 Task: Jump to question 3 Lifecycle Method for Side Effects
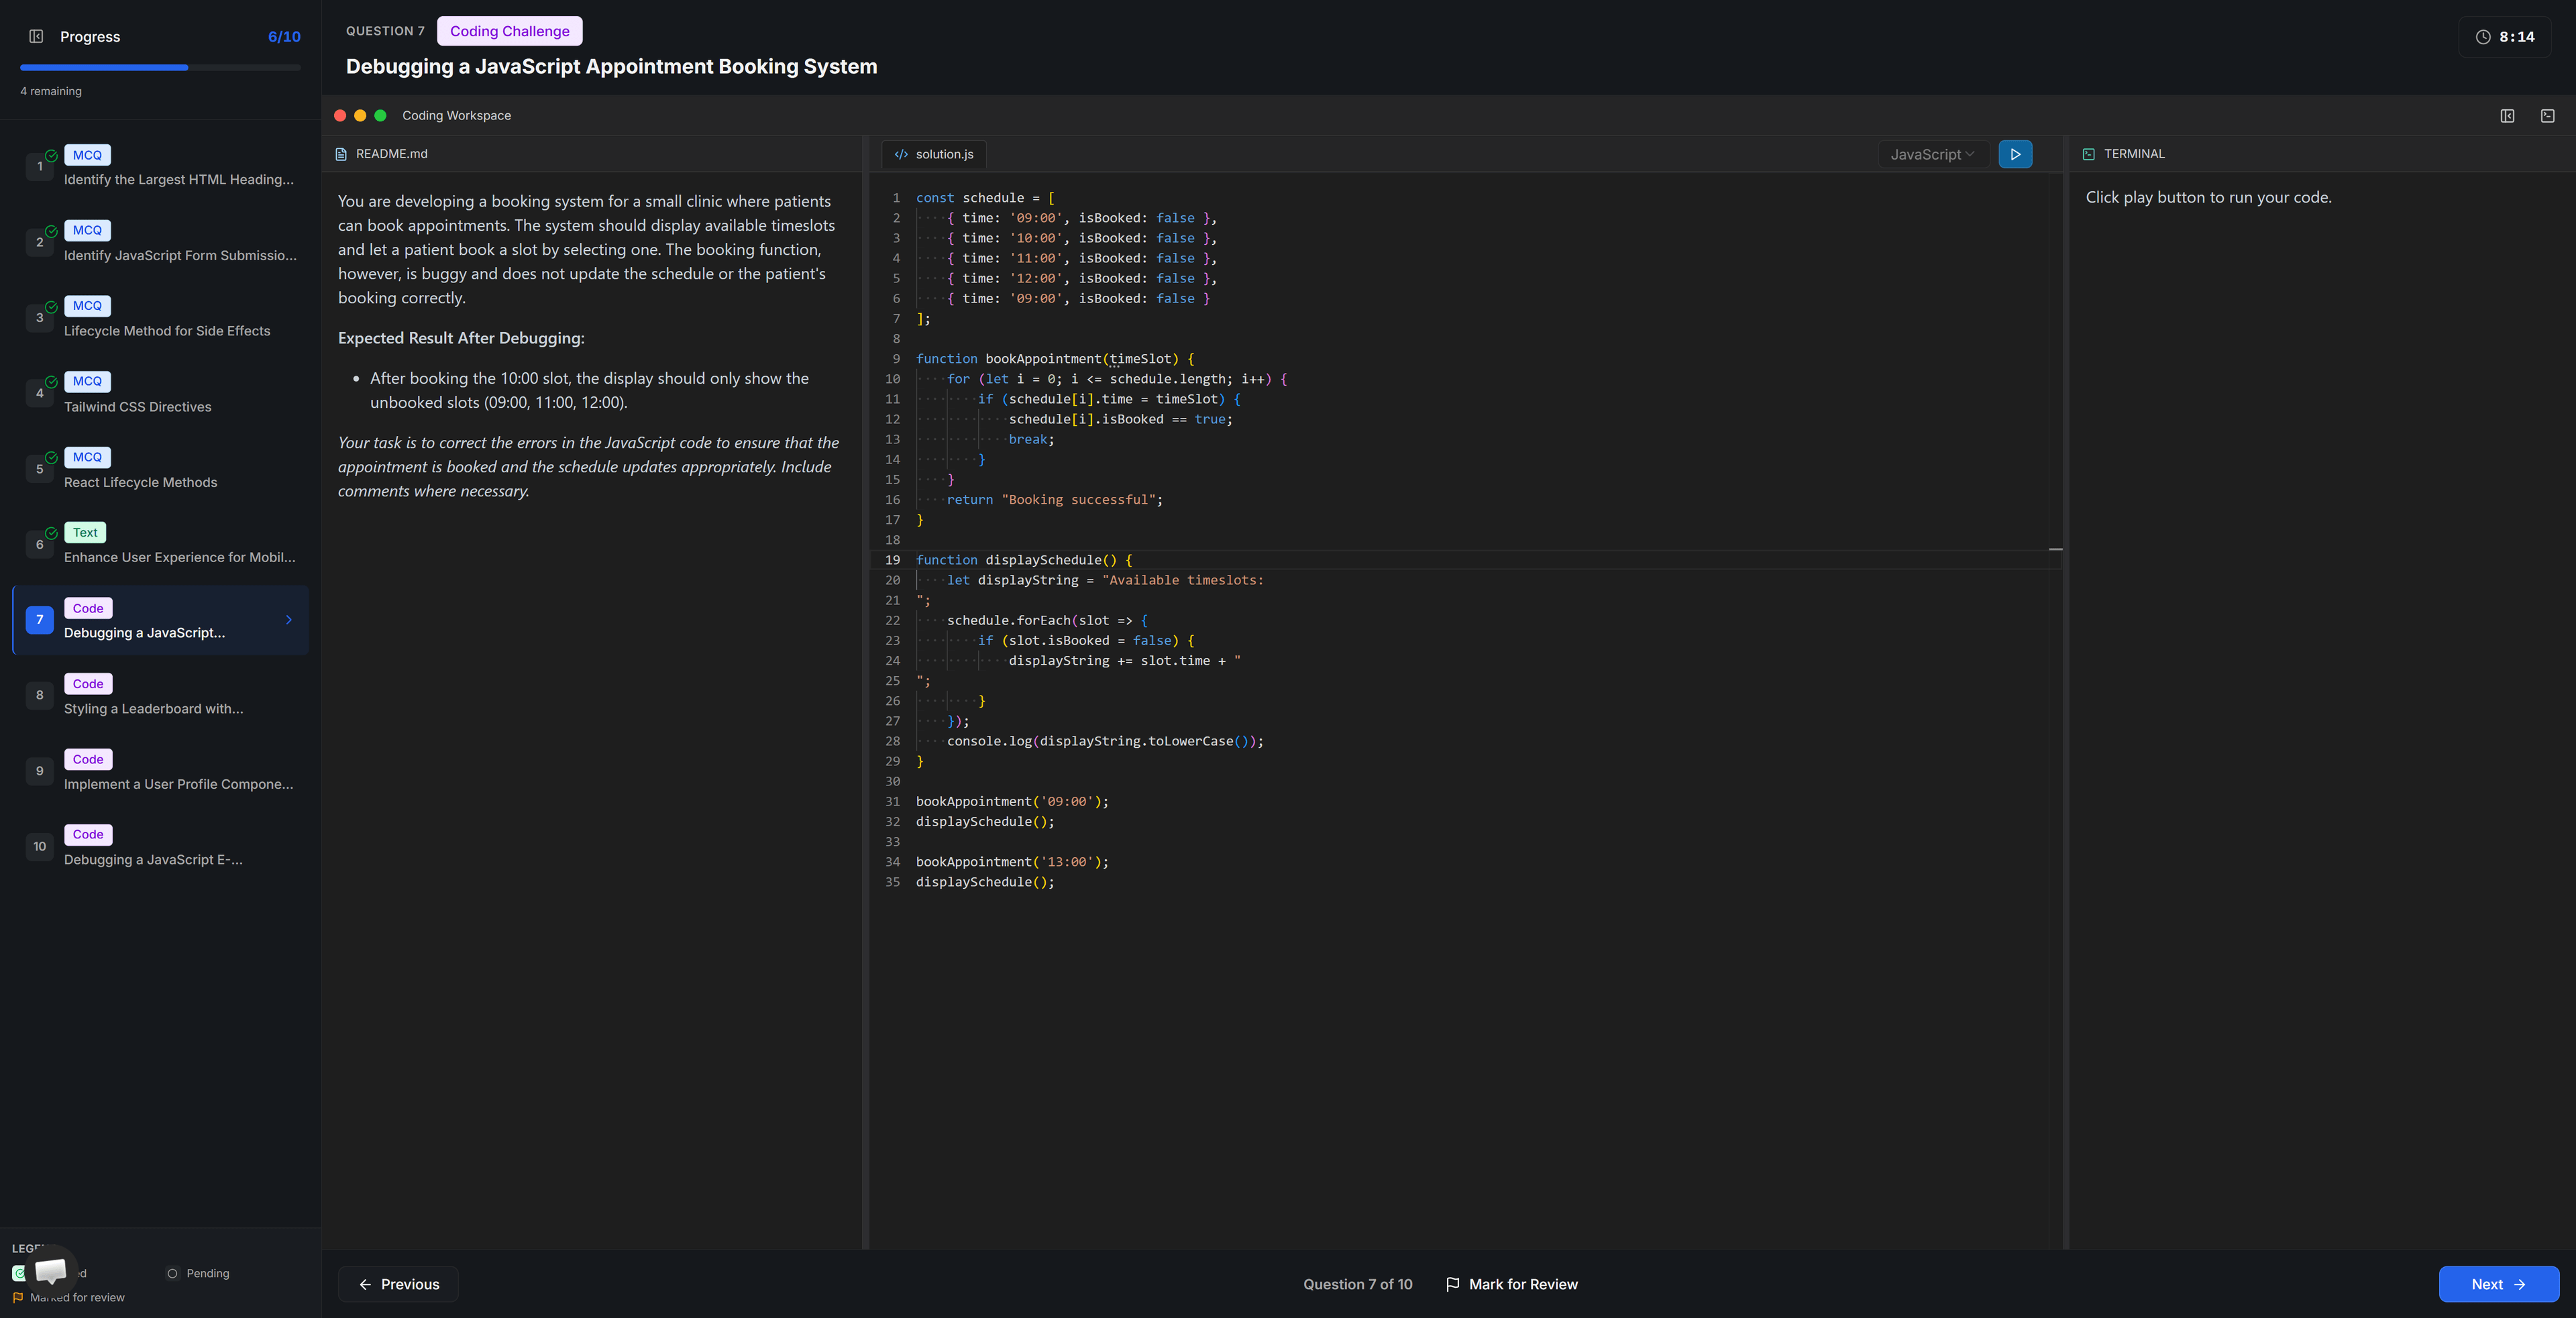[x=161, y=317]
